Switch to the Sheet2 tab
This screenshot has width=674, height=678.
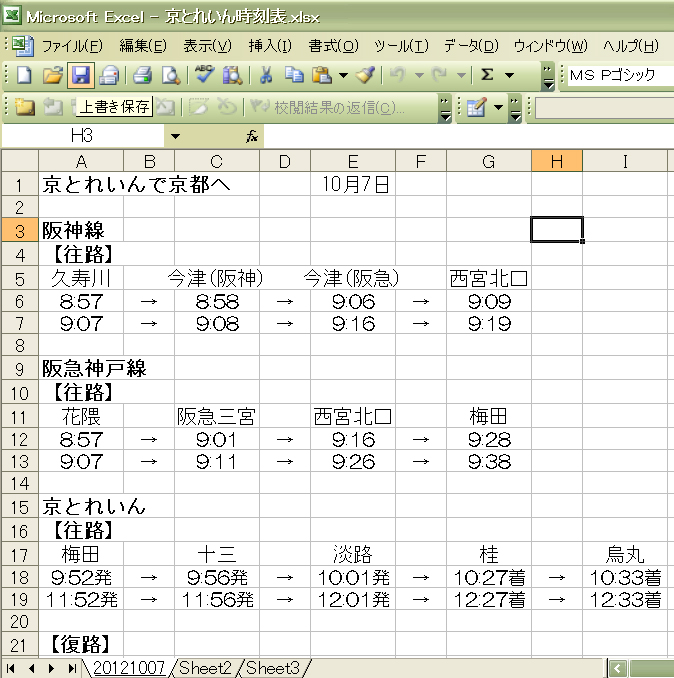[x=207, y=668]
